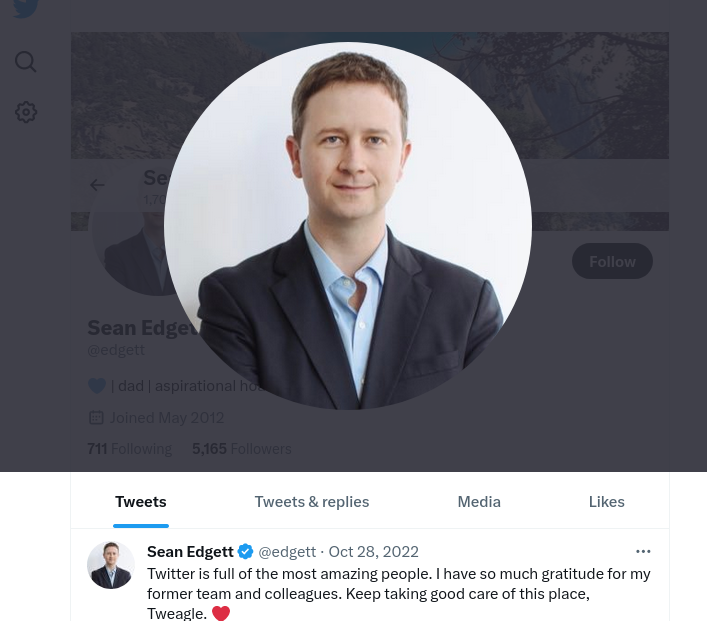Viewport: 707px width, 621px height.
Task: Open the 711 Following list
Action: (129, 449)
